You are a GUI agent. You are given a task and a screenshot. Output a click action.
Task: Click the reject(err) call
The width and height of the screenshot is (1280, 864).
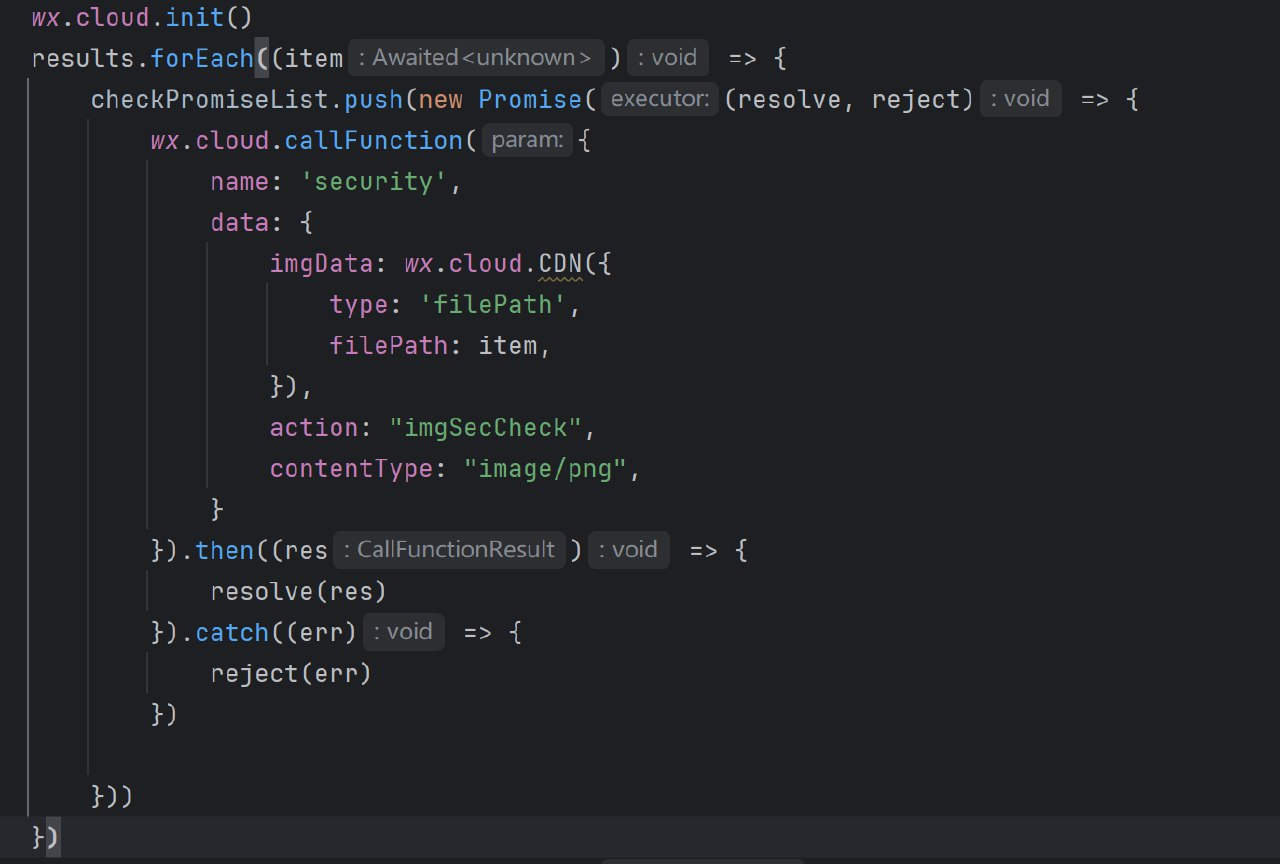pos(290,673)
